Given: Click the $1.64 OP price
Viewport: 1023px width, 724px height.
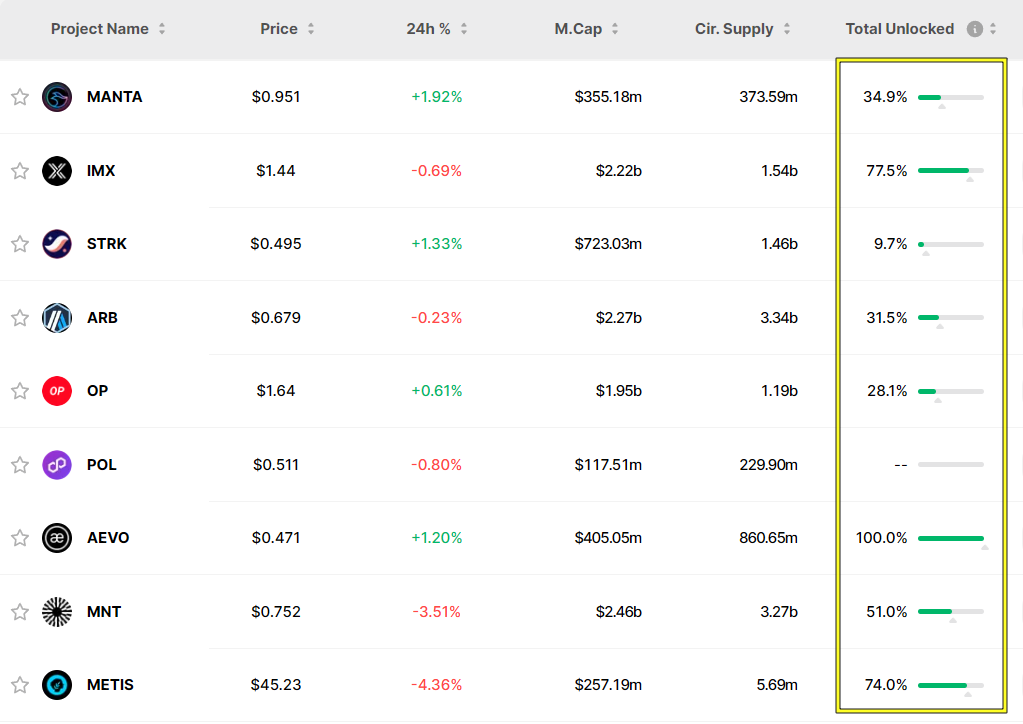Looking at the screenshot, I should point(276,391).
